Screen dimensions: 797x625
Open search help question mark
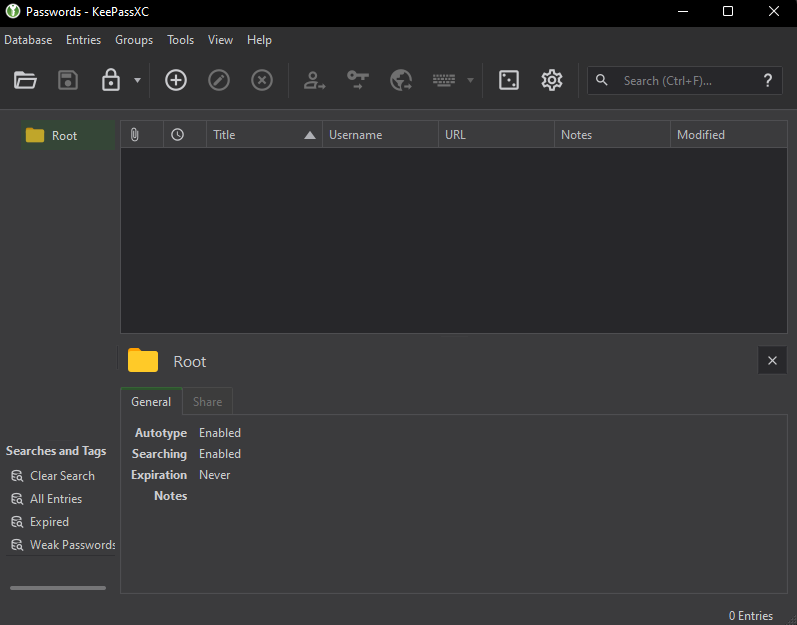[x=768, y=80]
